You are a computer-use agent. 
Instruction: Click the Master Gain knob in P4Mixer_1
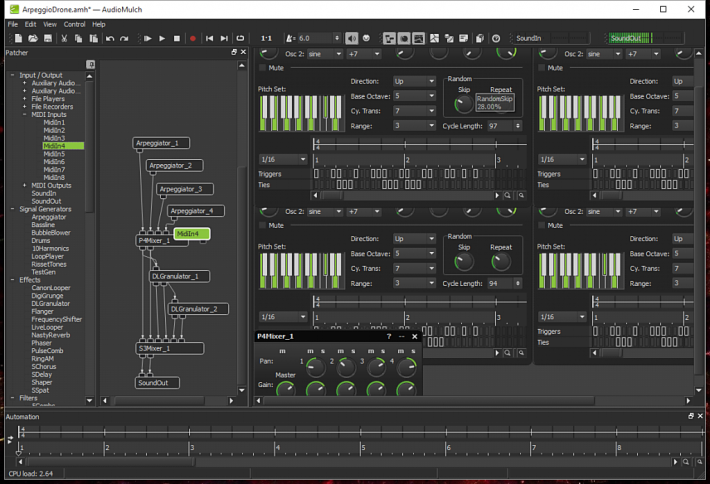click(x=286, y=389)
